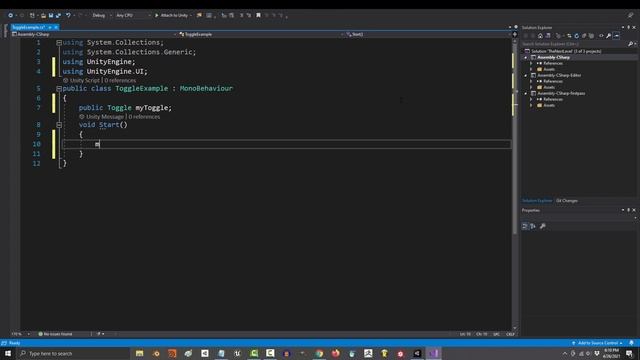Click the 'No issues found' status indicator

pos(56,334)
